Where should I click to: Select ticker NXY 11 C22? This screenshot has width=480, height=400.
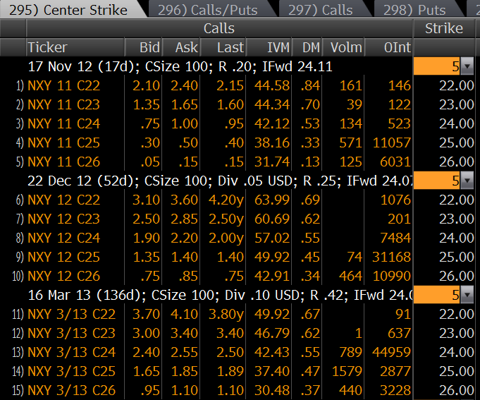point(64,86)
